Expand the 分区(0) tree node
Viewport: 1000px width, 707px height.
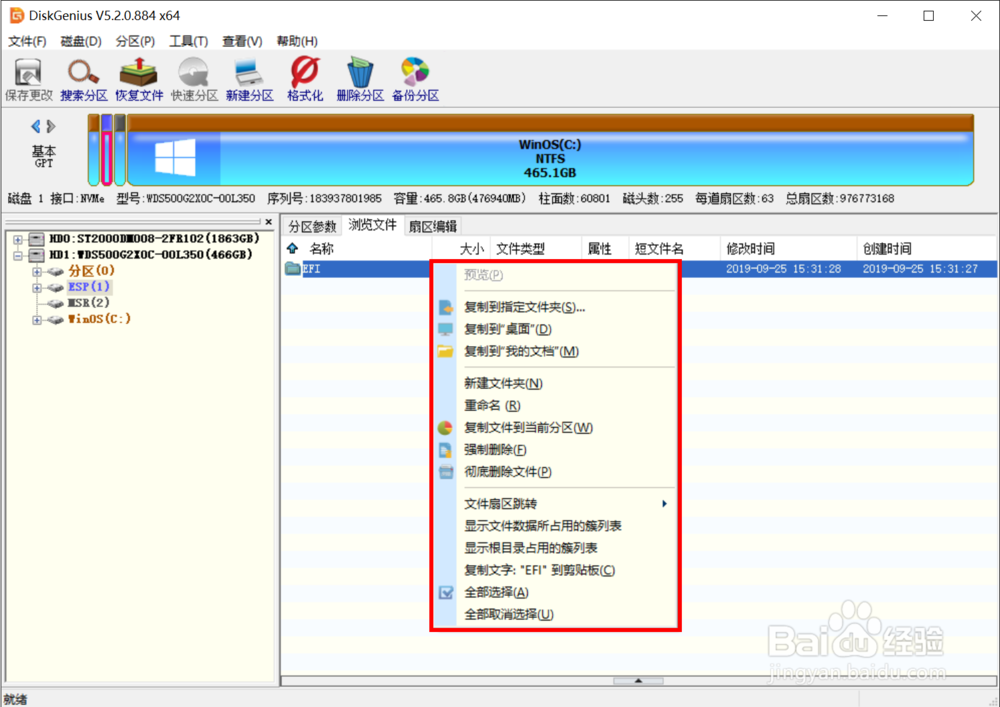(x=37, y=272)
